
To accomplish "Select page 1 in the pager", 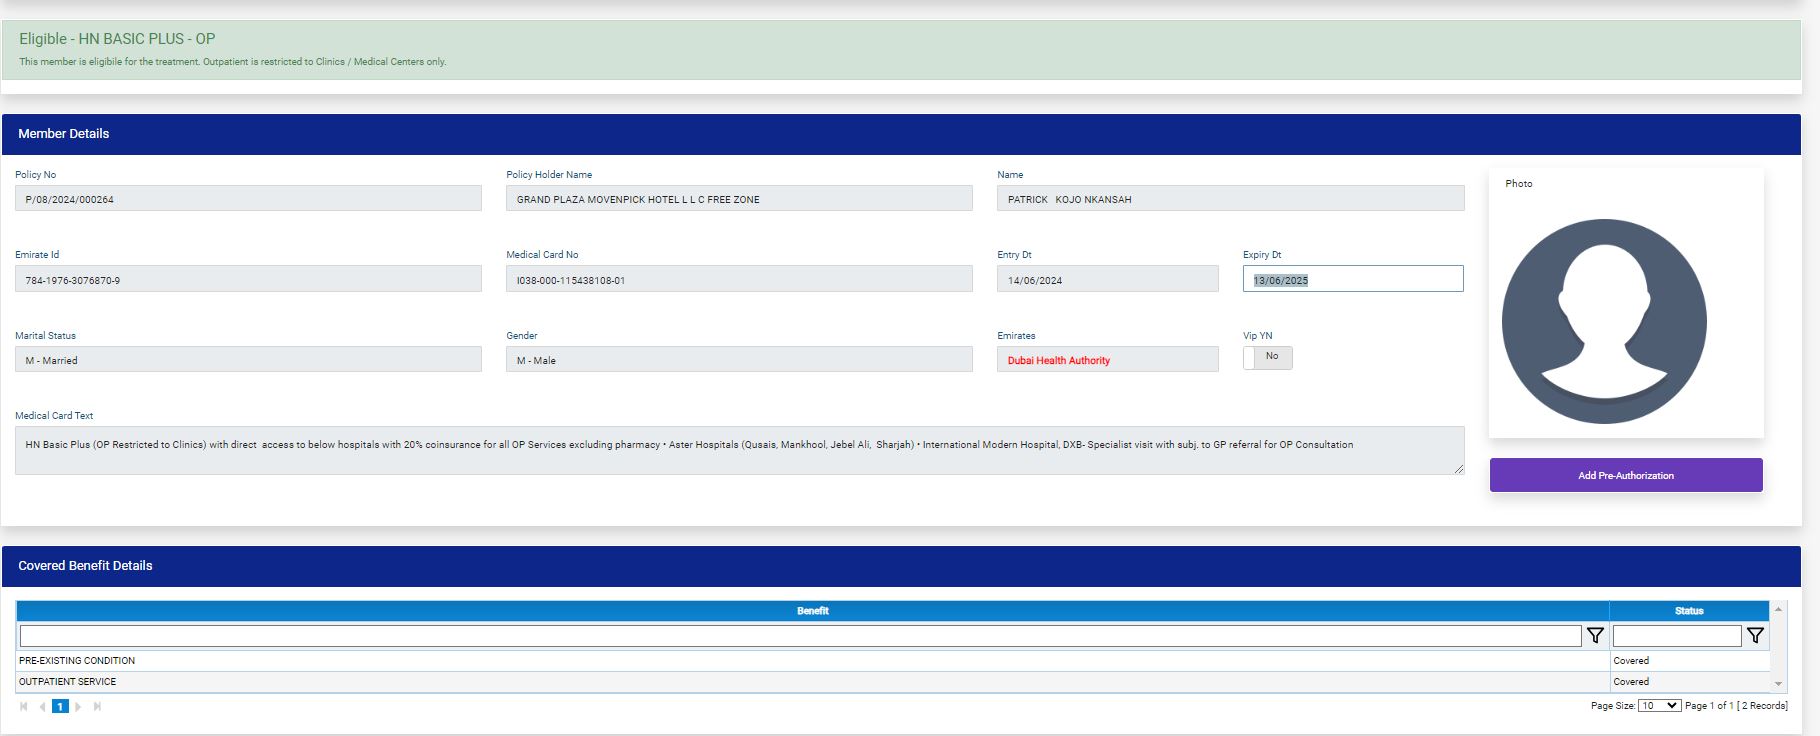I will [x=60, y=707].
